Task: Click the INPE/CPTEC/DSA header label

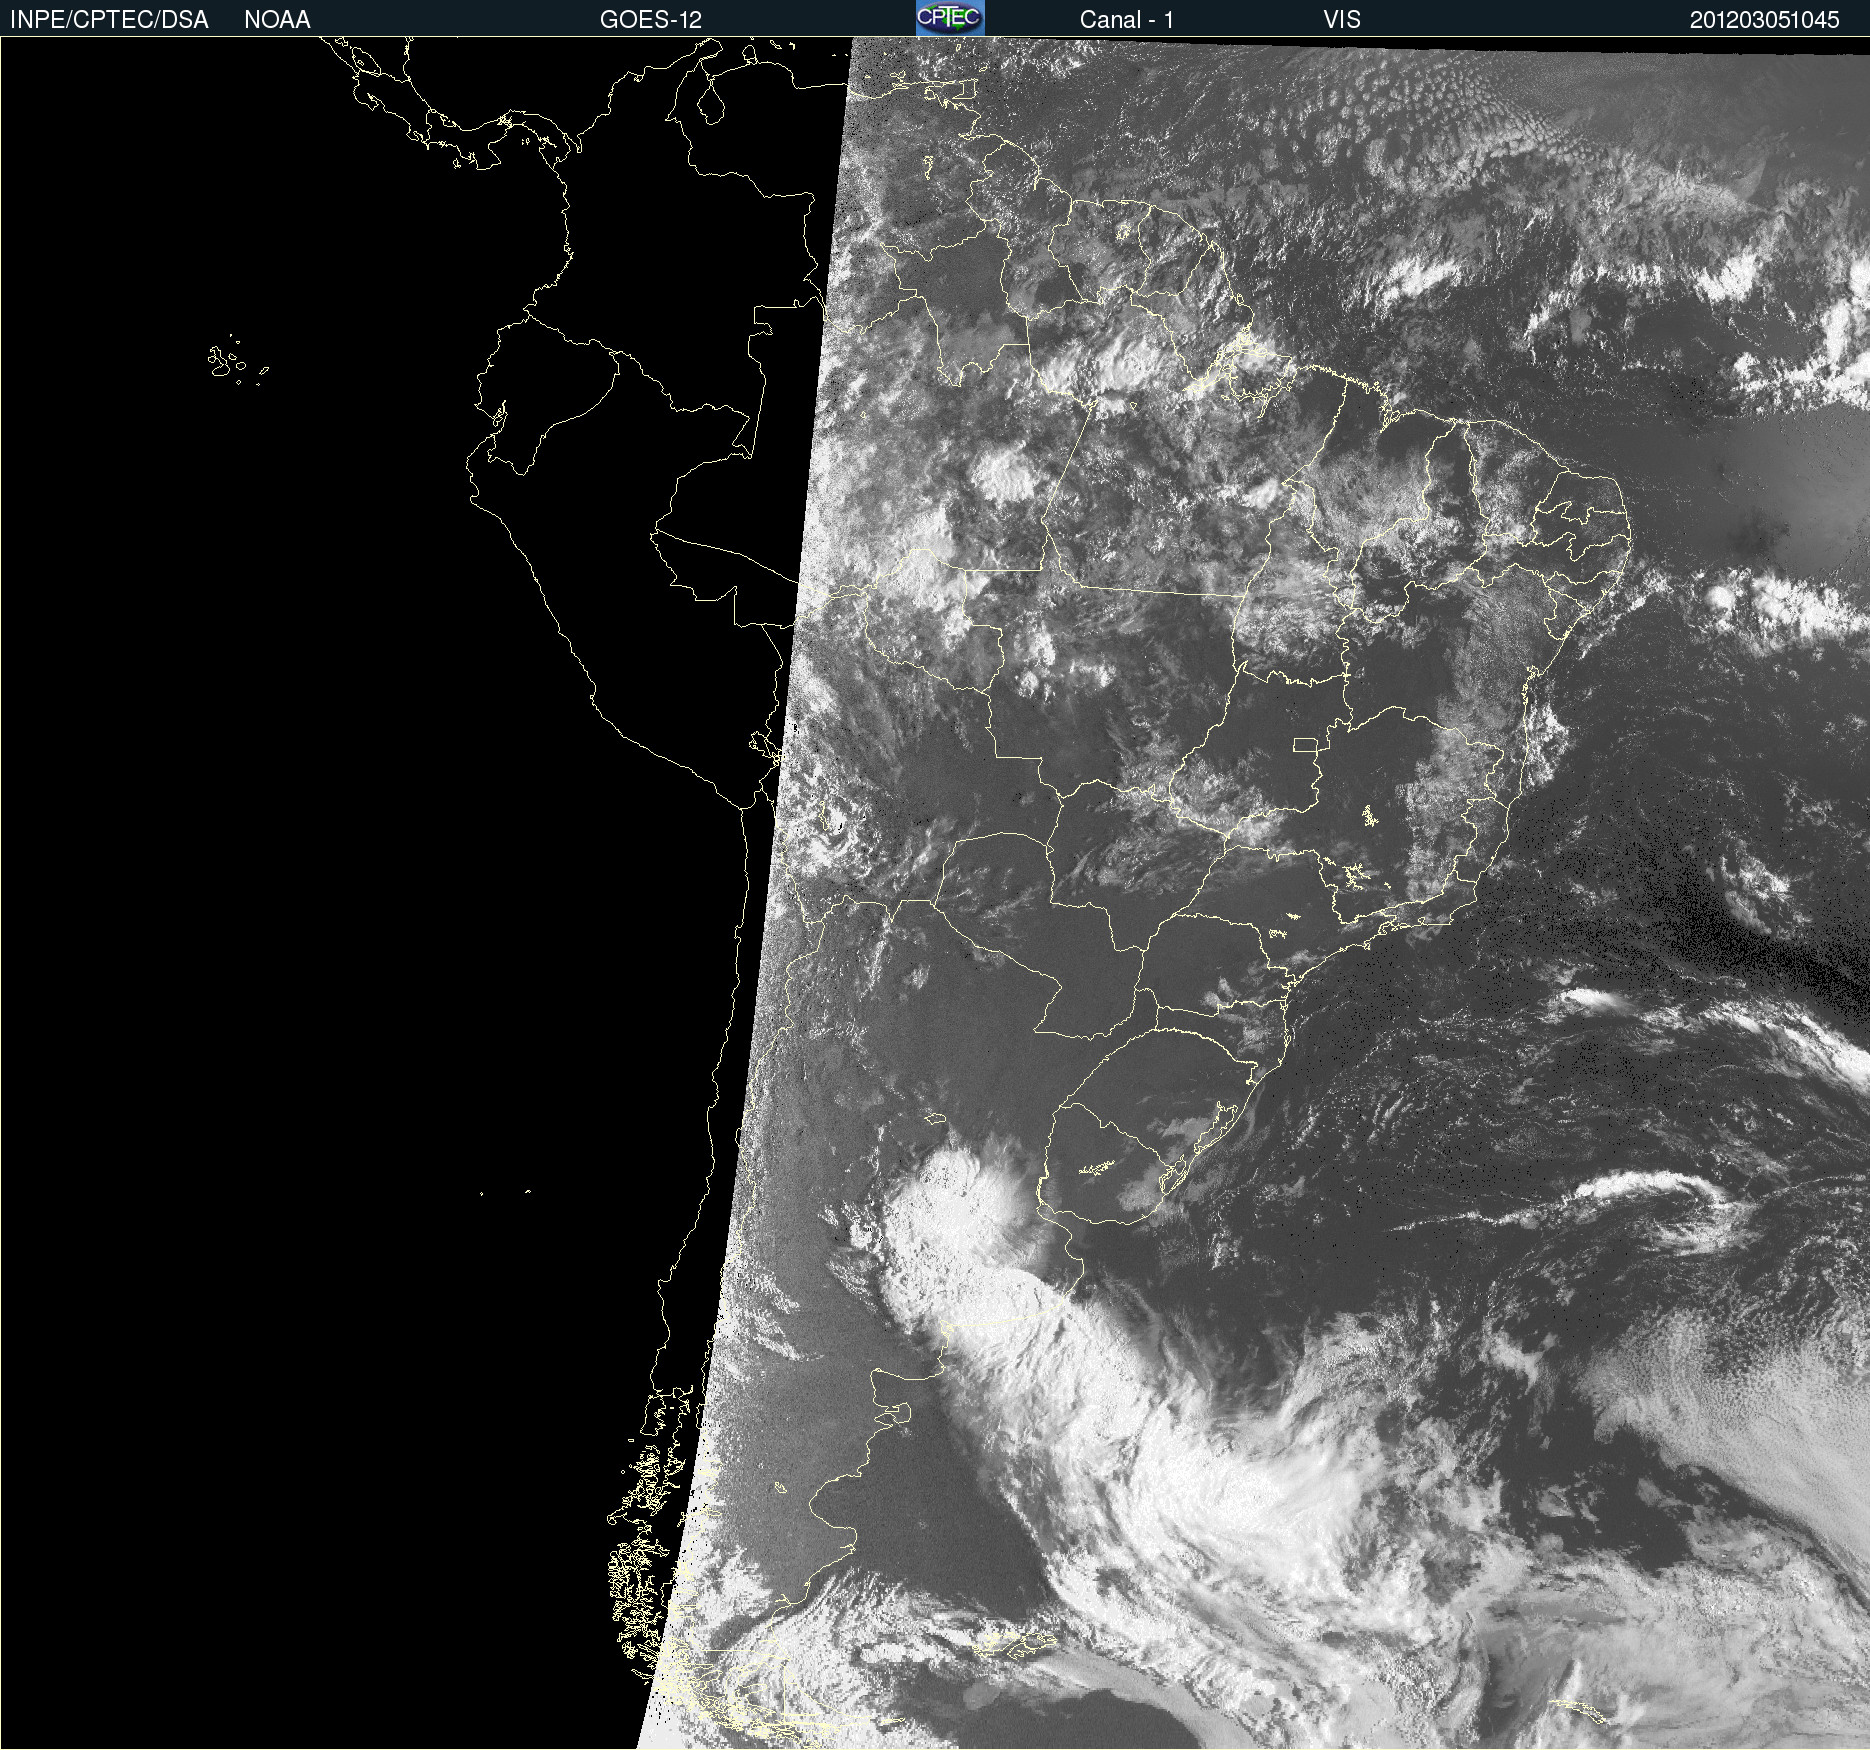Action: [x=109, y=20]
